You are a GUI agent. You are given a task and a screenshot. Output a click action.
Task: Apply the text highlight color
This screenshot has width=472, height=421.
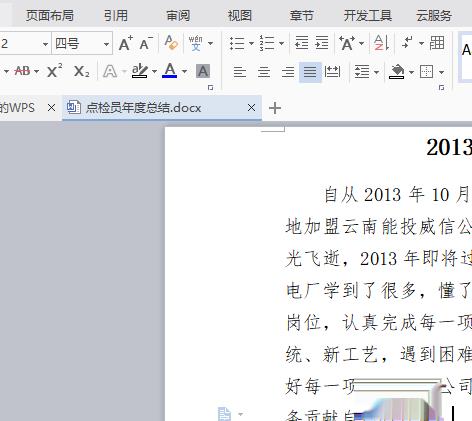click(x=140, y=71)
